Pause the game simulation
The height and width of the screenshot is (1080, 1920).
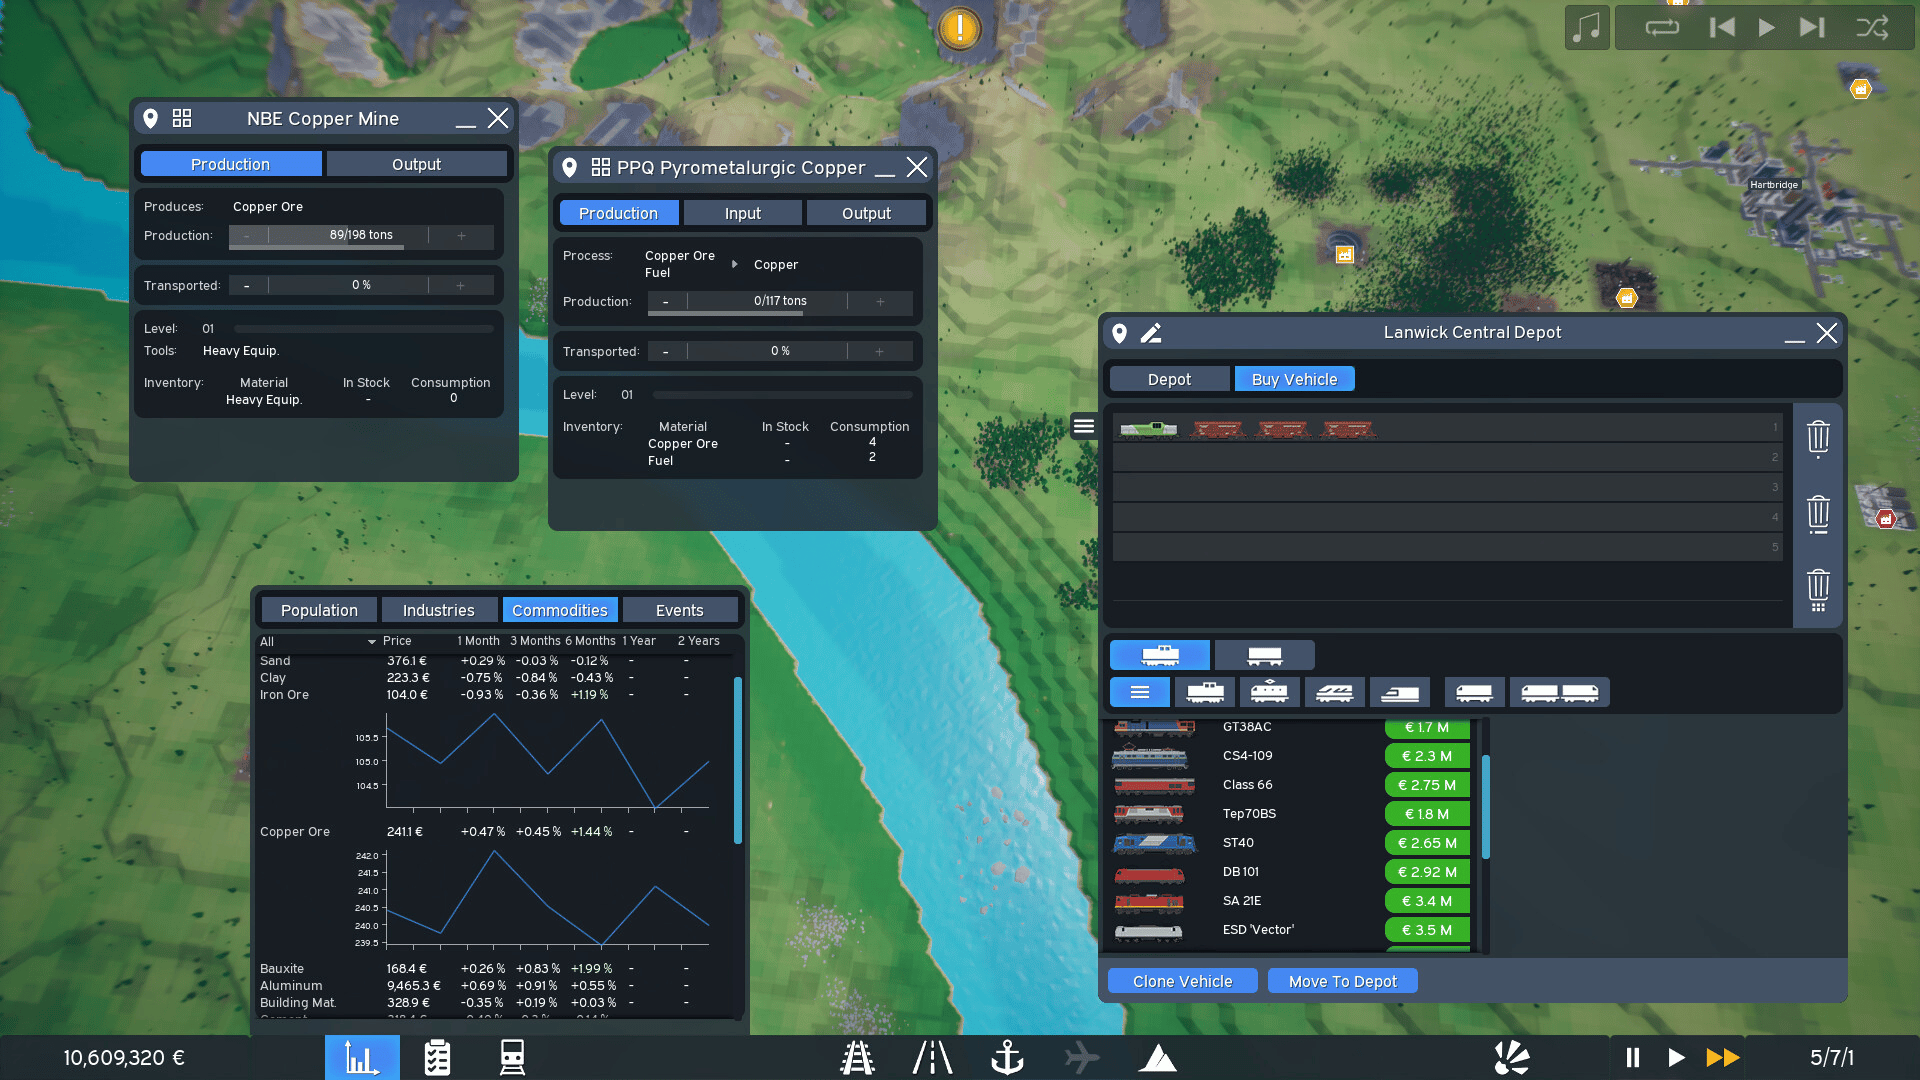pyautogui.click(x=1633, y=1057)
